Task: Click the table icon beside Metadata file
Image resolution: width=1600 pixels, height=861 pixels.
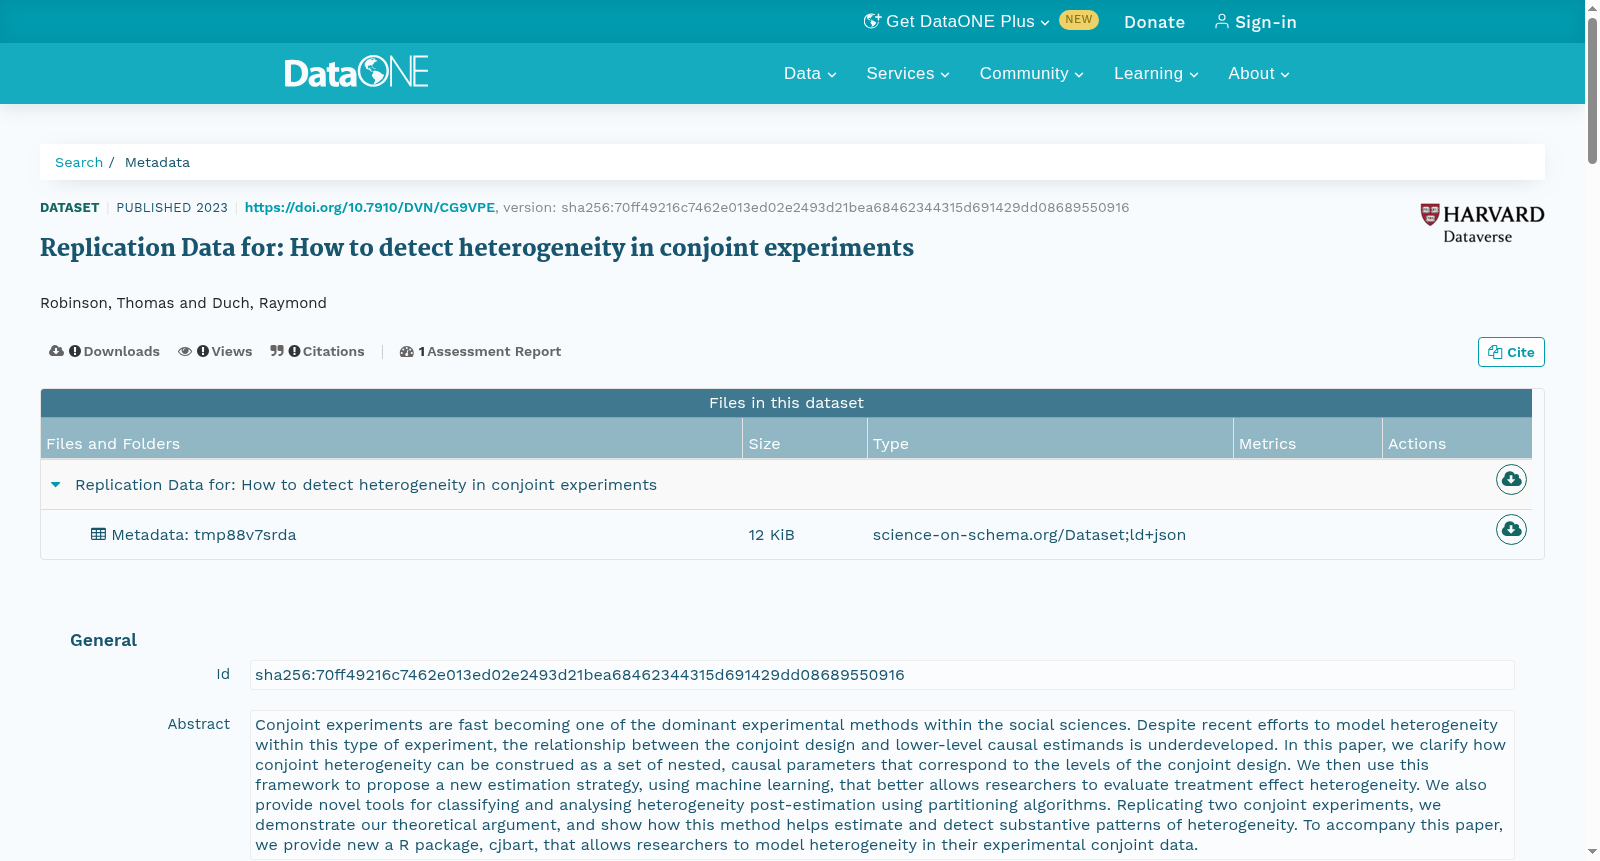Action: click(98, 534)
